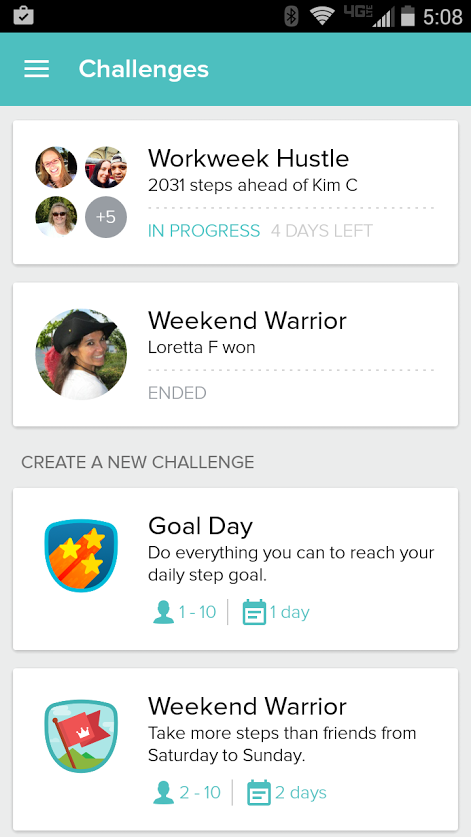Tap the Weekend Warrior calendar icon

259,793
